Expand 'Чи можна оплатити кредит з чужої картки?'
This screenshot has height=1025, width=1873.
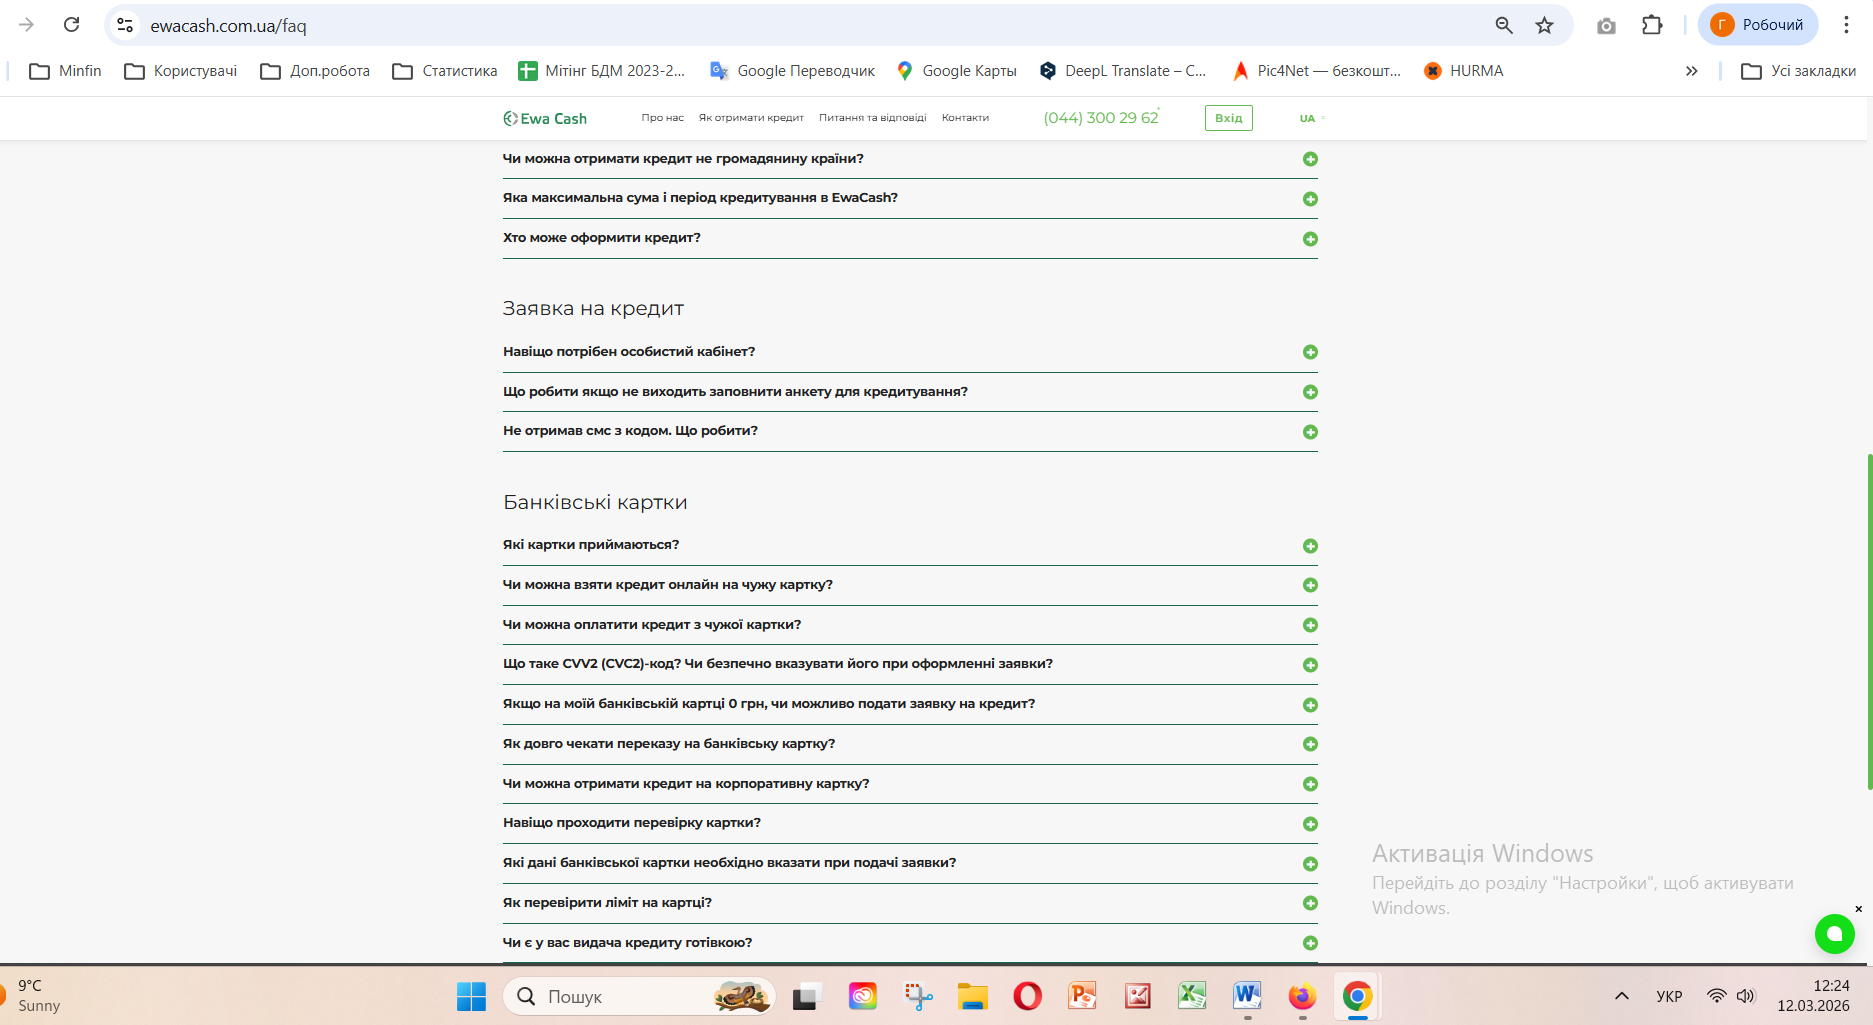click(910, 625)
